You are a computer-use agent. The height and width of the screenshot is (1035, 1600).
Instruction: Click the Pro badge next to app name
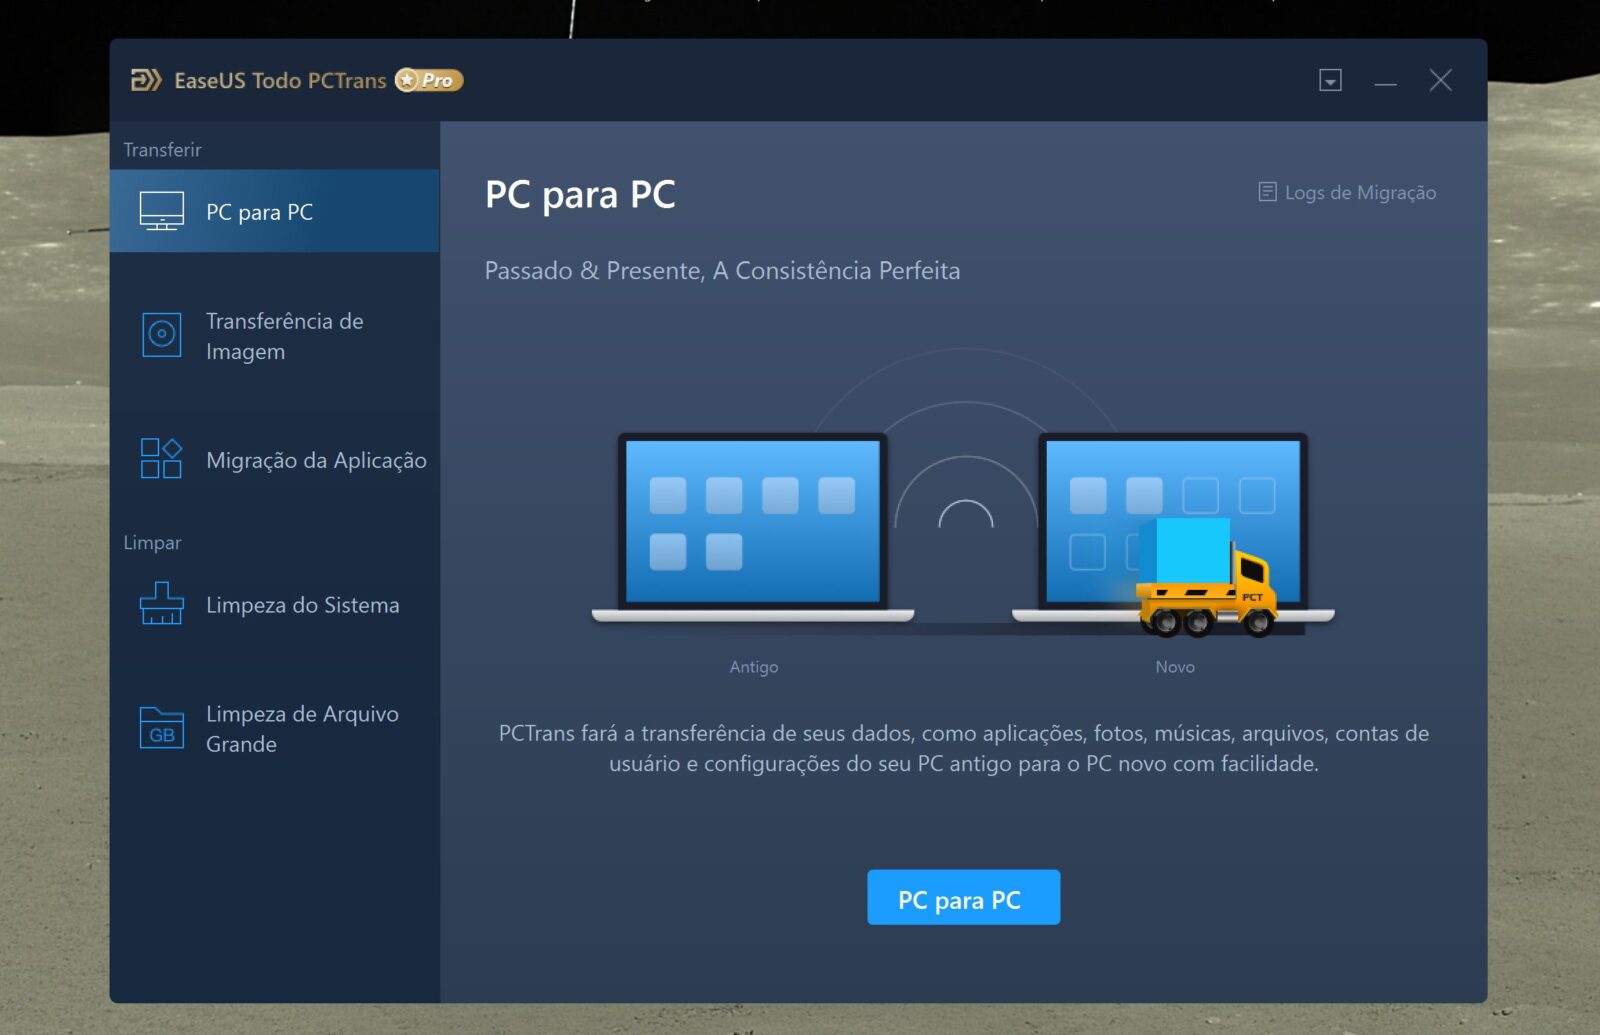tap(429, 80)
